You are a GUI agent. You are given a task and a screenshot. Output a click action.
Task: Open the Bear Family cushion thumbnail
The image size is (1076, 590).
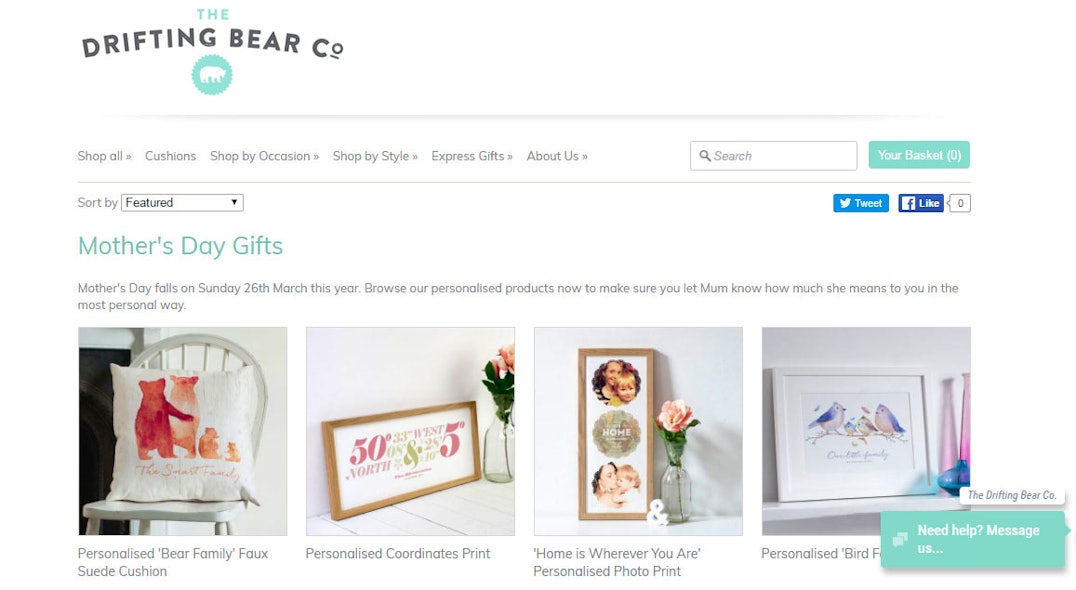pyautogui.click(x=183, y=431)
